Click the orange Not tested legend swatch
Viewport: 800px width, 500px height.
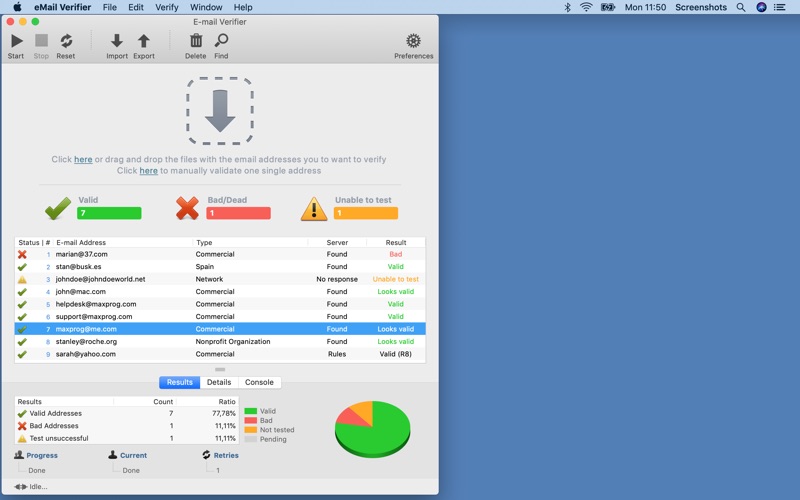tap(251, 430)
